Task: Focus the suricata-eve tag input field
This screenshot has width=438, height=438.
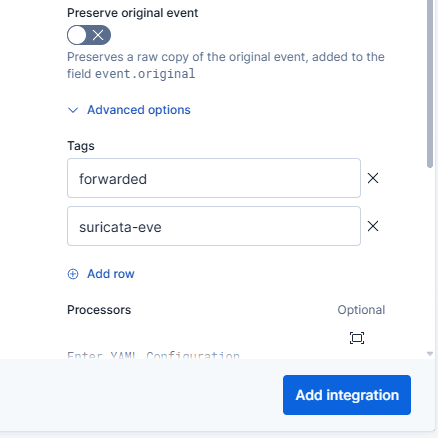Action: coord(214,226)
